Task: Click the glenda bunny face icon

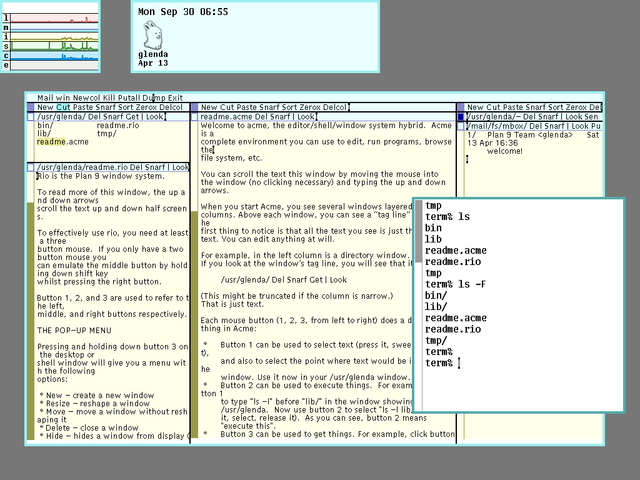Action: [153, 36]
